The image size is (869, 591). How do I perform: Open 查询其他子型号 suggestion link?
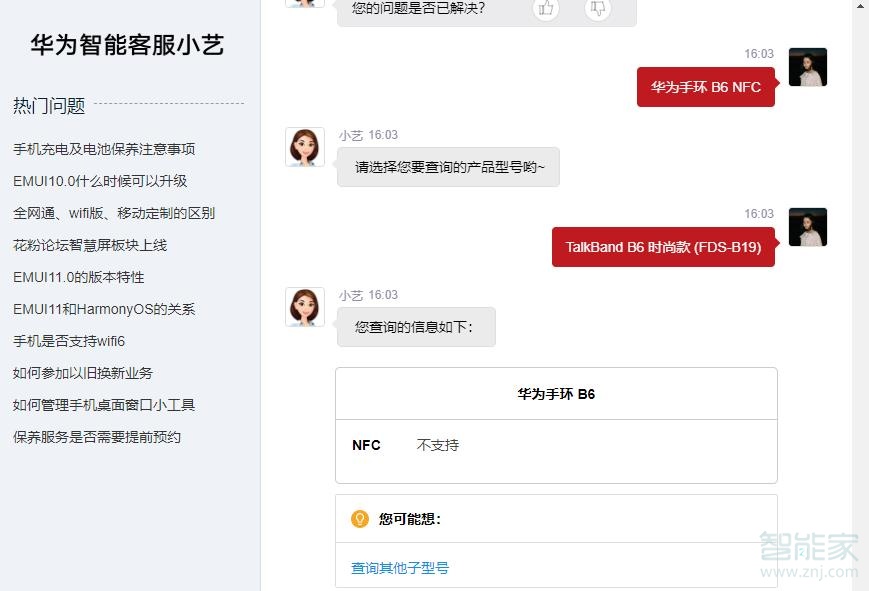click(x=399, y=567)
